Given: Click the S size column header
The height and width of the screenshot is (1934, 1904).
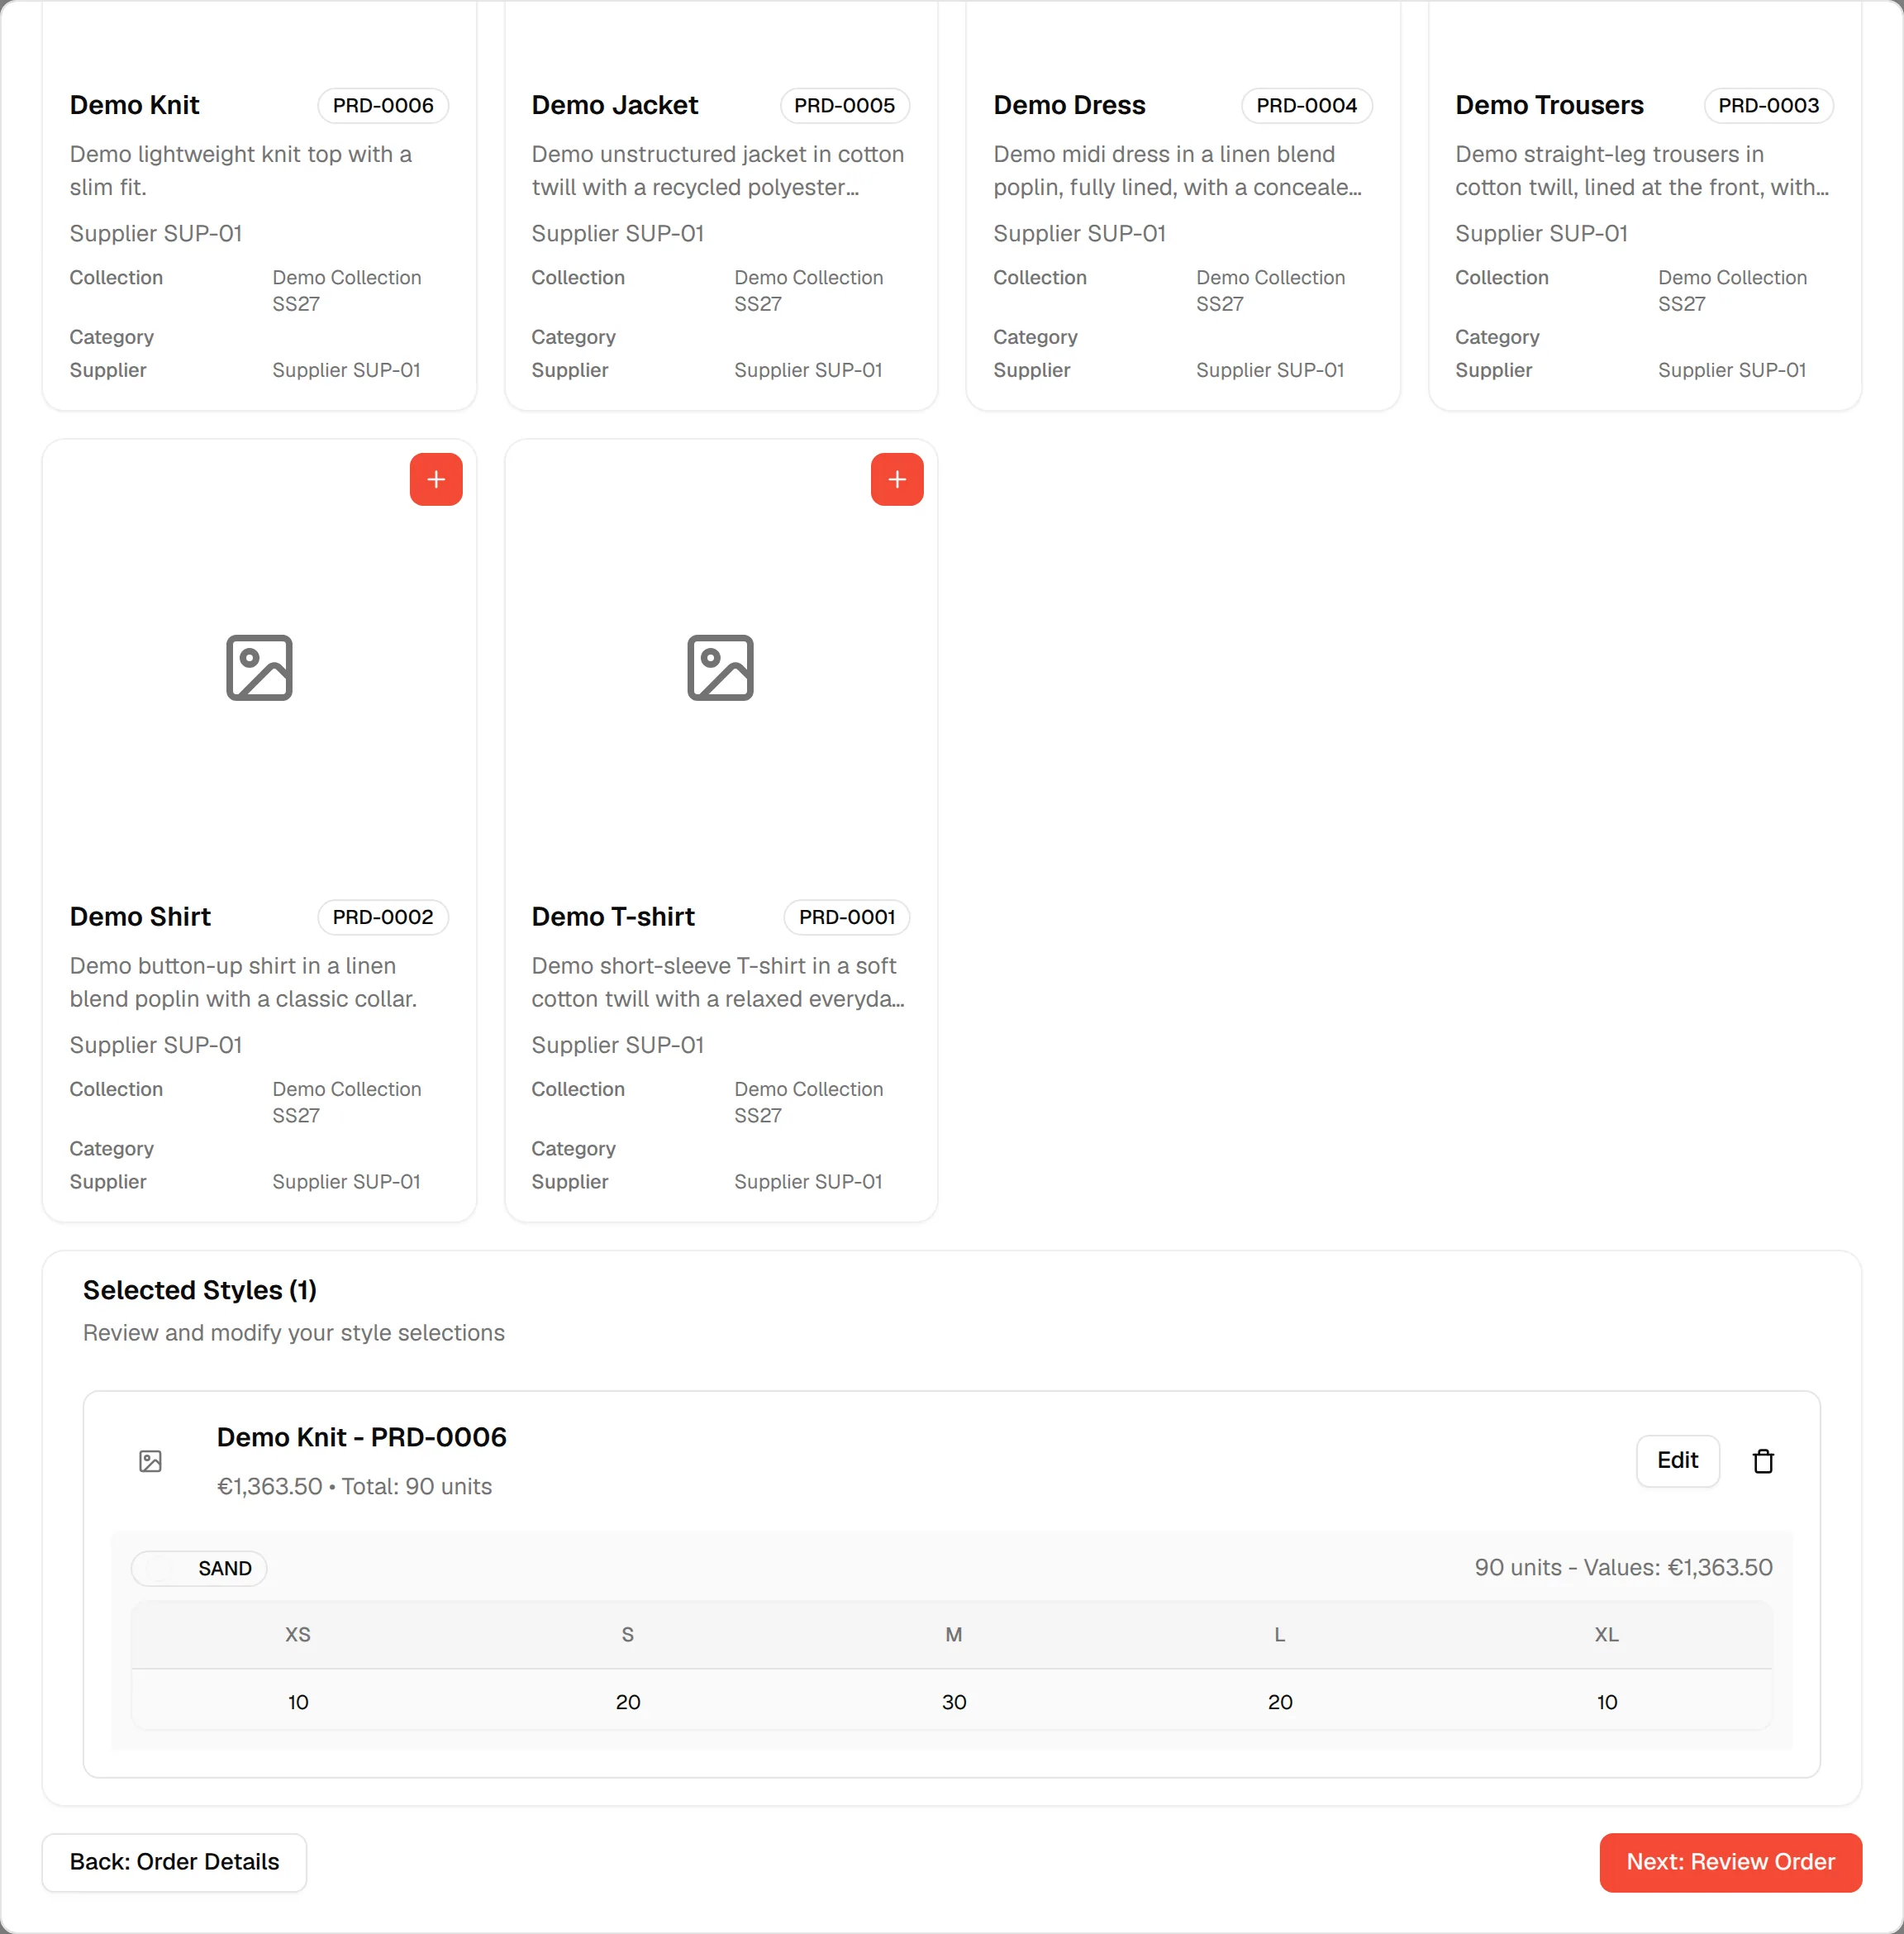Looking at the screenshot, I should (627, 1634).
